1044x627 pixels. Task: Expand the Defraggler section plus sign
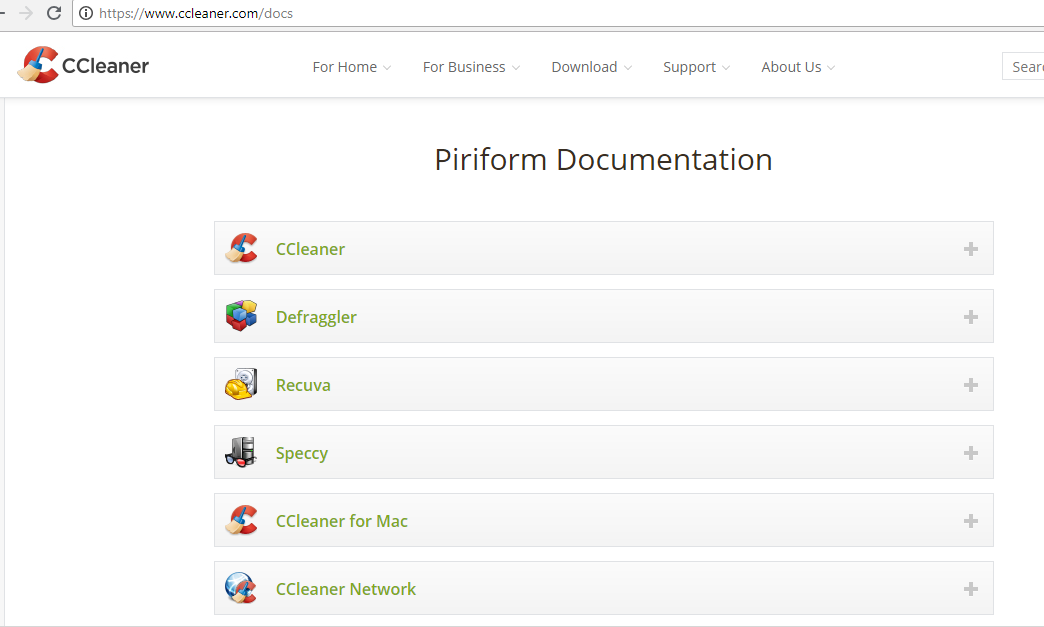click(971, 317)
